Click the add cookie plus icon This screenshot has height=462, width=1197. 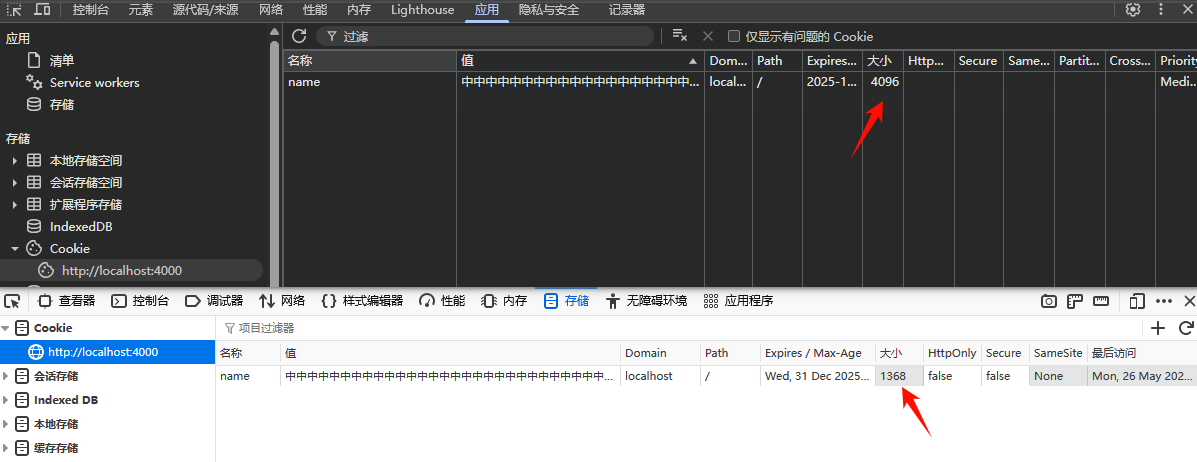coord(1158,328)
